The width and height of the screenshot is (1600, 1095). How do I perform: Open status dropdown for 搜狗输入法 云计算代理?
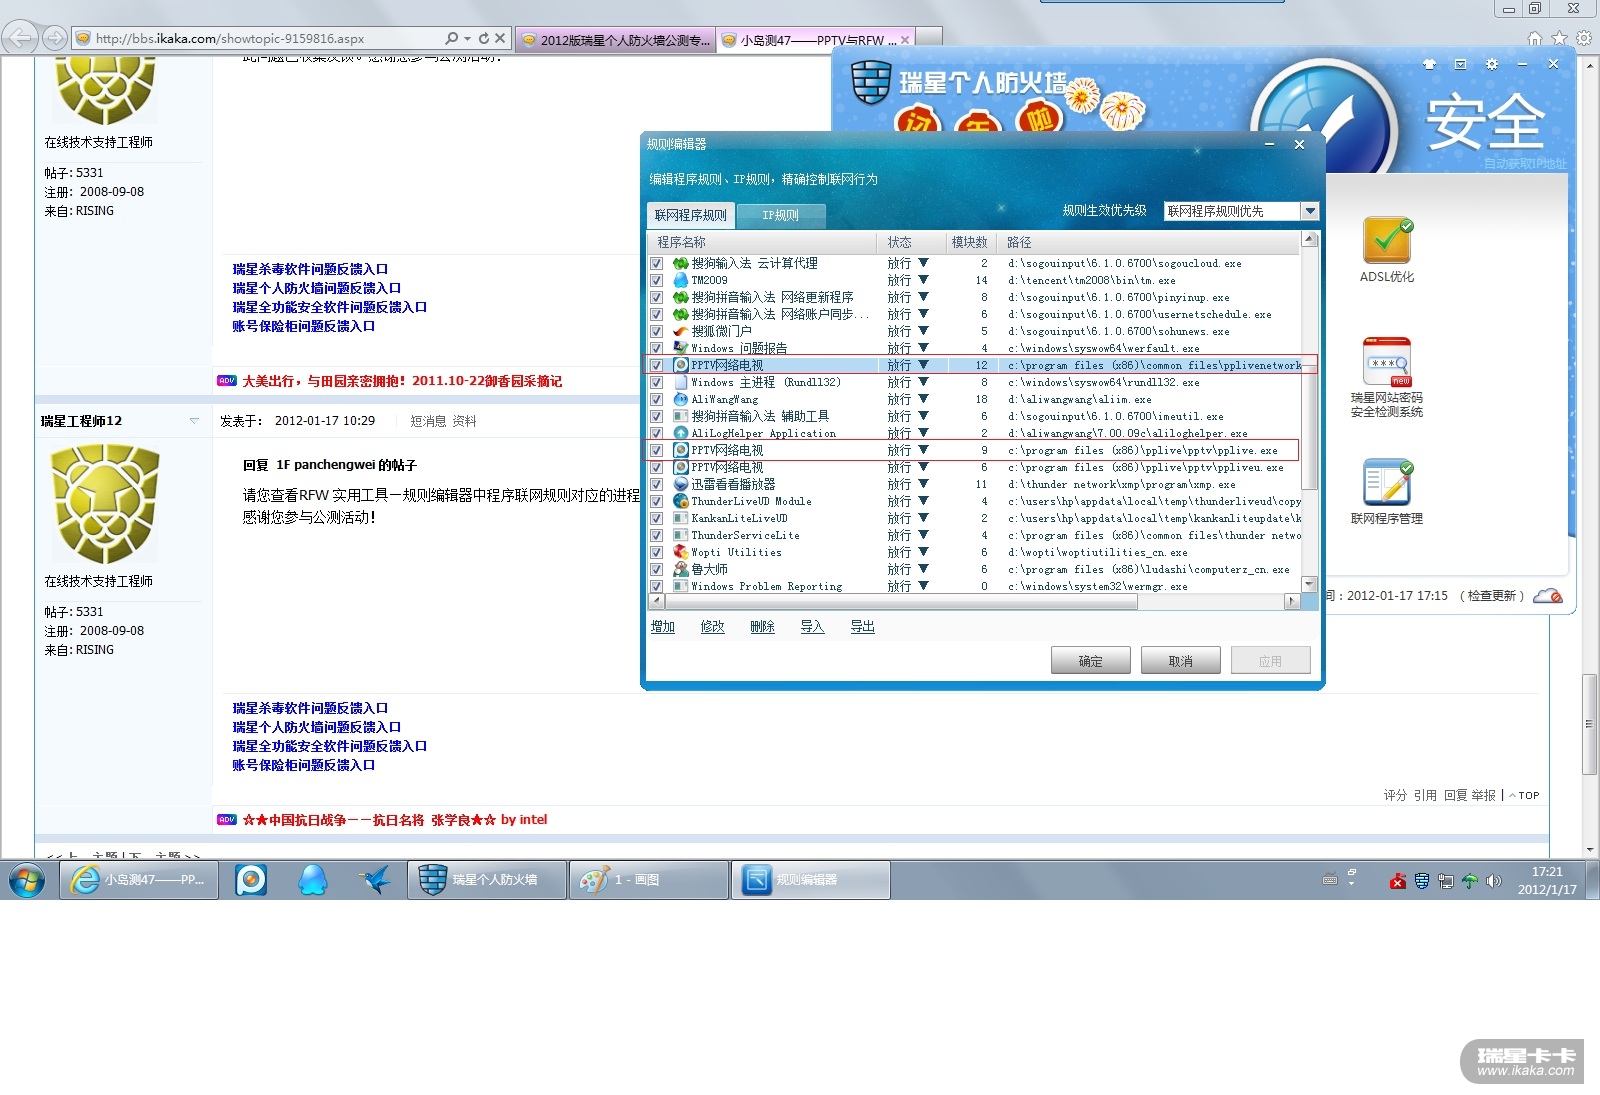pyautogui.click(x=923, y=263)
